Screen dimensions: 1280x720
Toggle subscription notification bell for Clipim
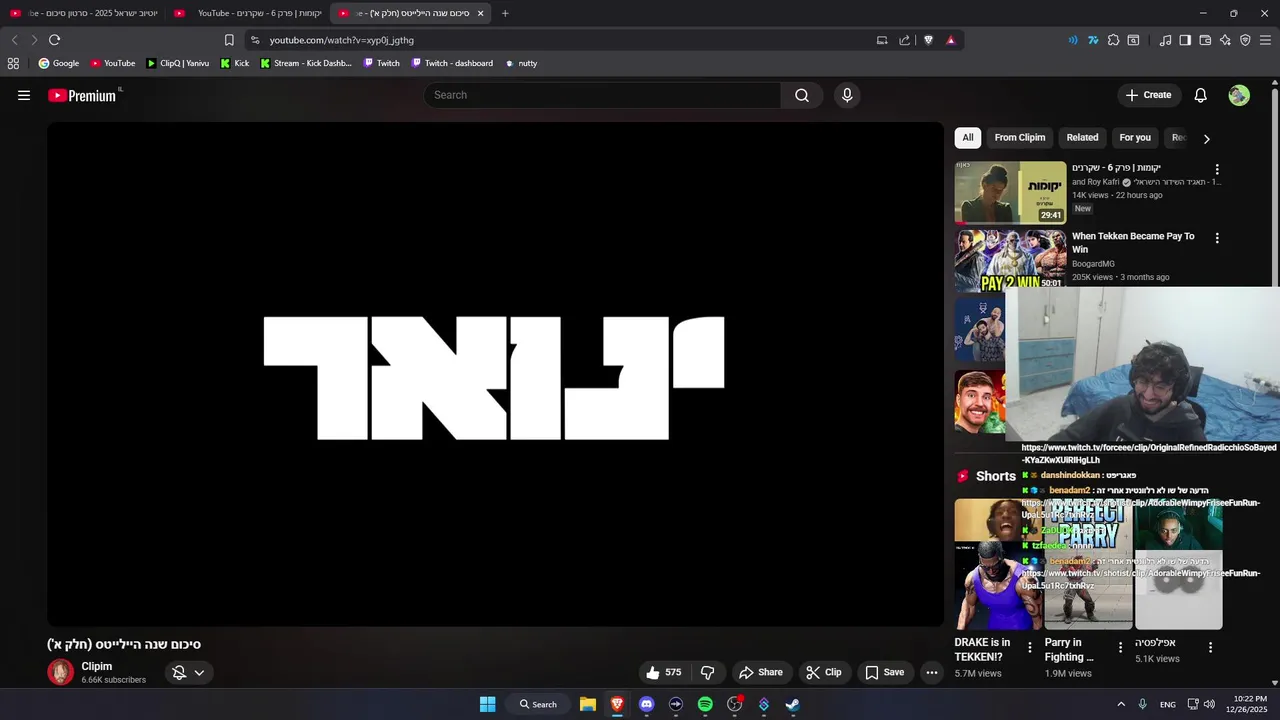pos(179,673)
